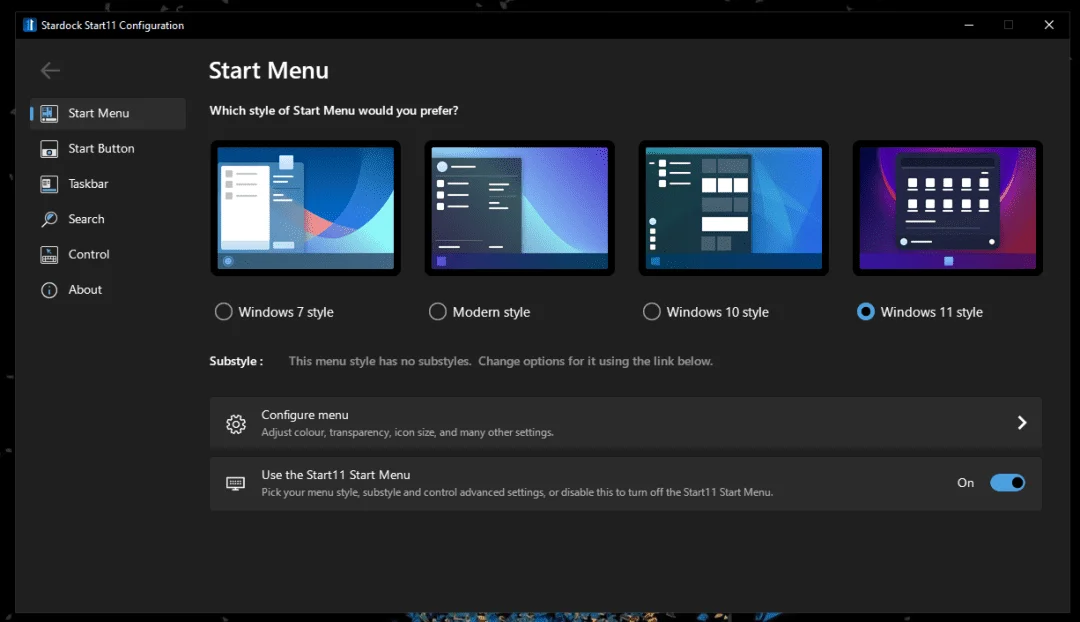
Task: Click the Substyle label
Action: (236, 361)
